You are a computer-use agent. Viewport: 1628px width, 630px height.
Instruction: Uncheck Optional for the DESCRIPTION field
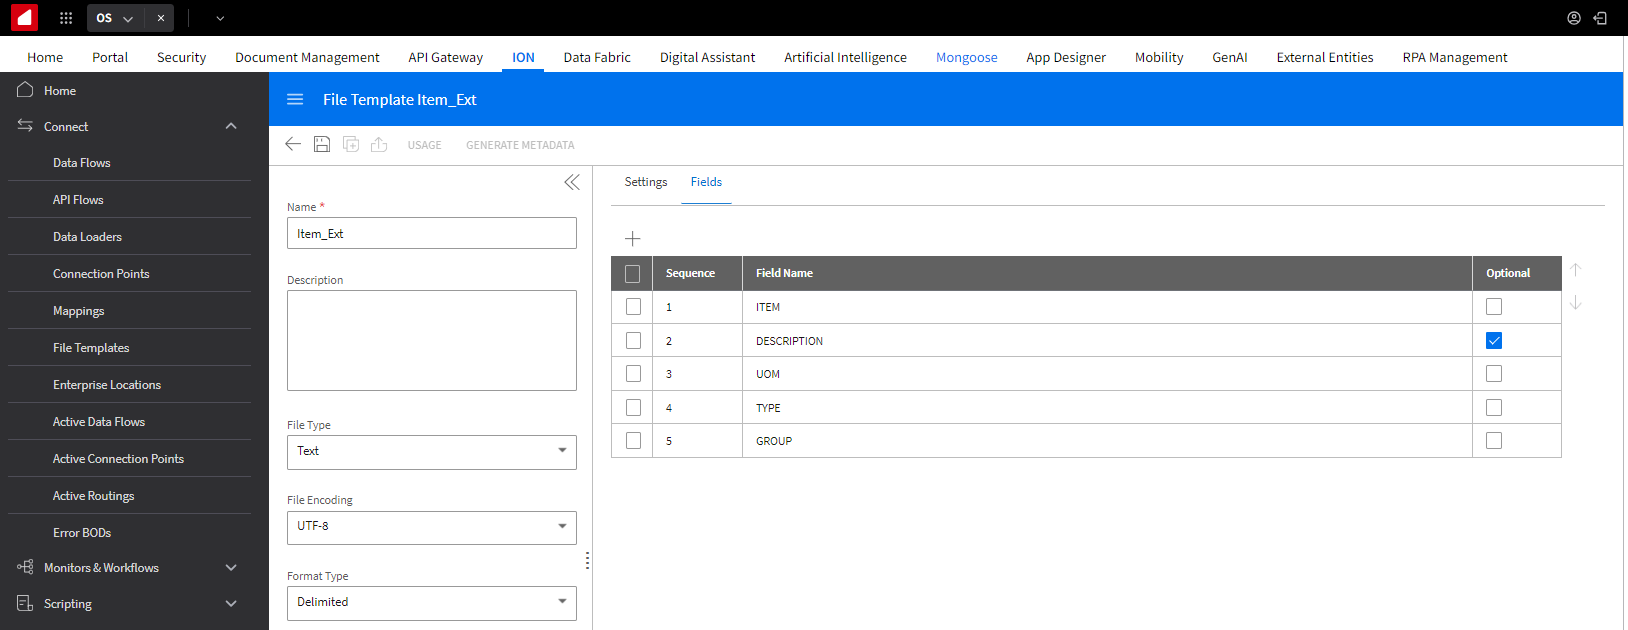[1493, 341]
